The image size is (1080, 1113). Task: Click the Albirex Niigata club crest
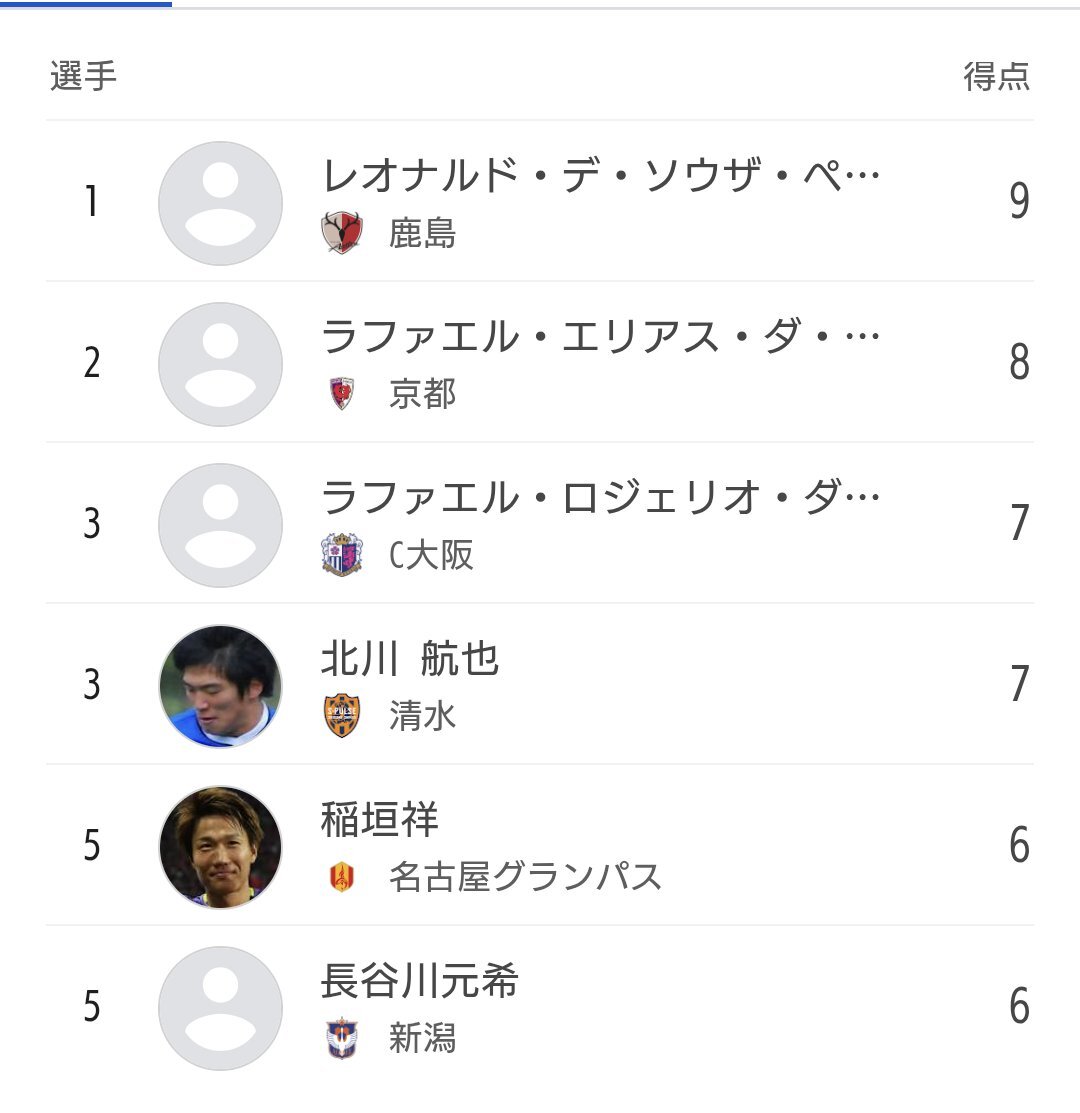pos(342,1038)
